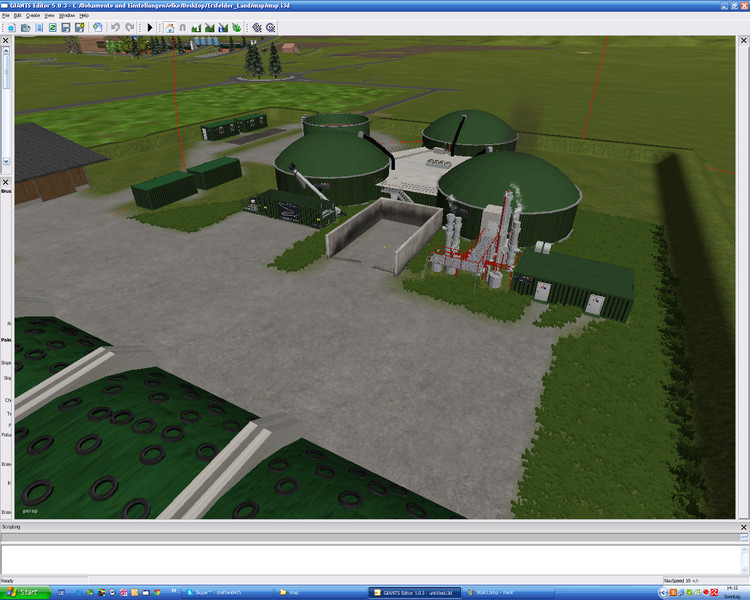Close the right side panel
Screen dimensions: 750x600
pyautogui.click(x=744, y=41)
